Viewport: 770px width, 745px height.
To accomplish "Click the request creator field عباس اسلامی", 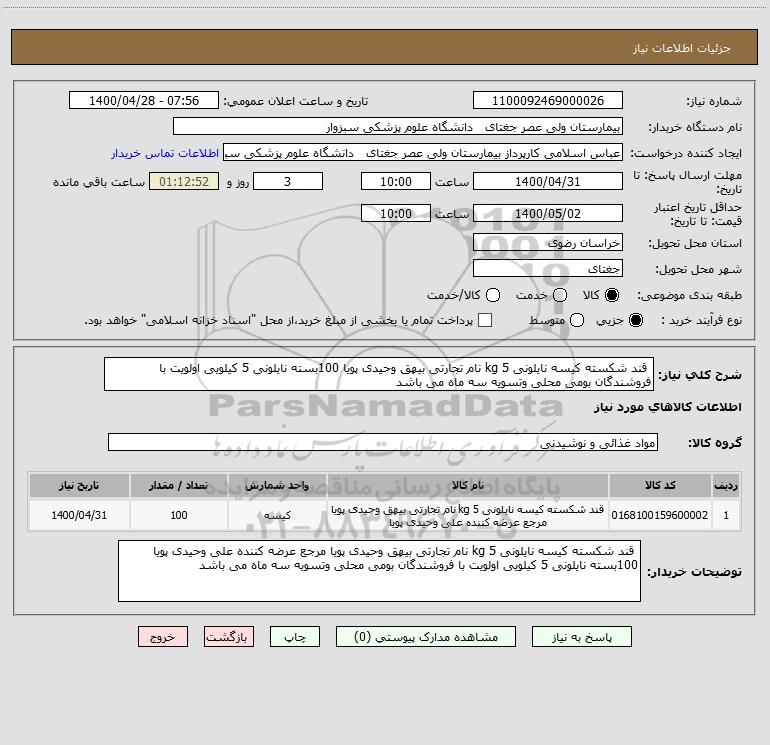I will click(423, 153).
